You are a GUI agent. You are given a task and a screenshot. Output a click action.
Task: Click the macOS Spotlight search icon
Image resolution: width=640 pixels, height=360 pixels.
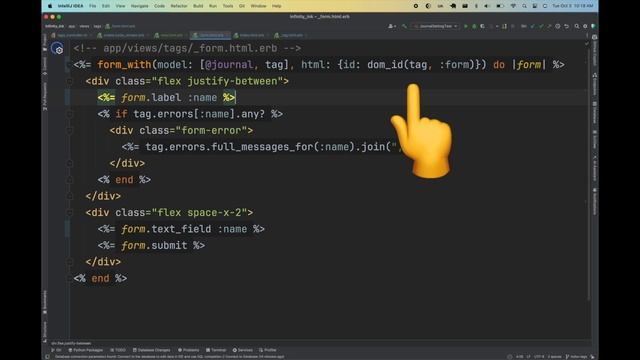click(524, 6)
